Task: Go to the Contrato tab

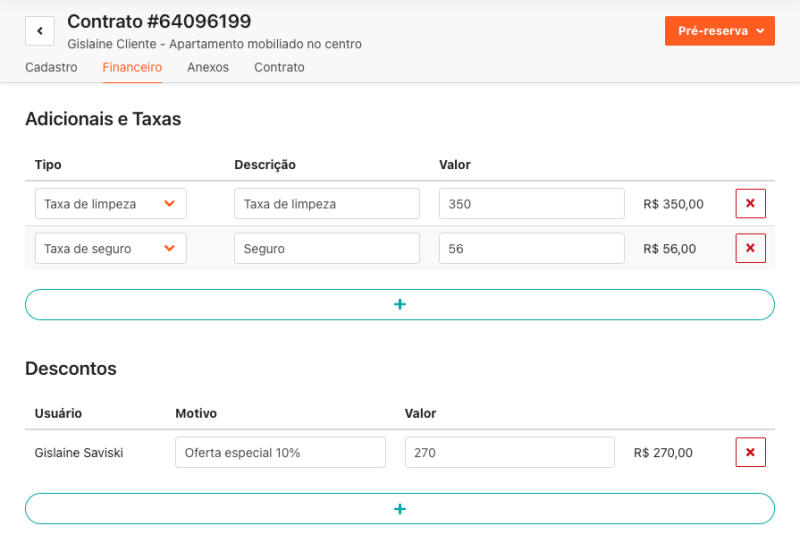Action: coord(279,68)
